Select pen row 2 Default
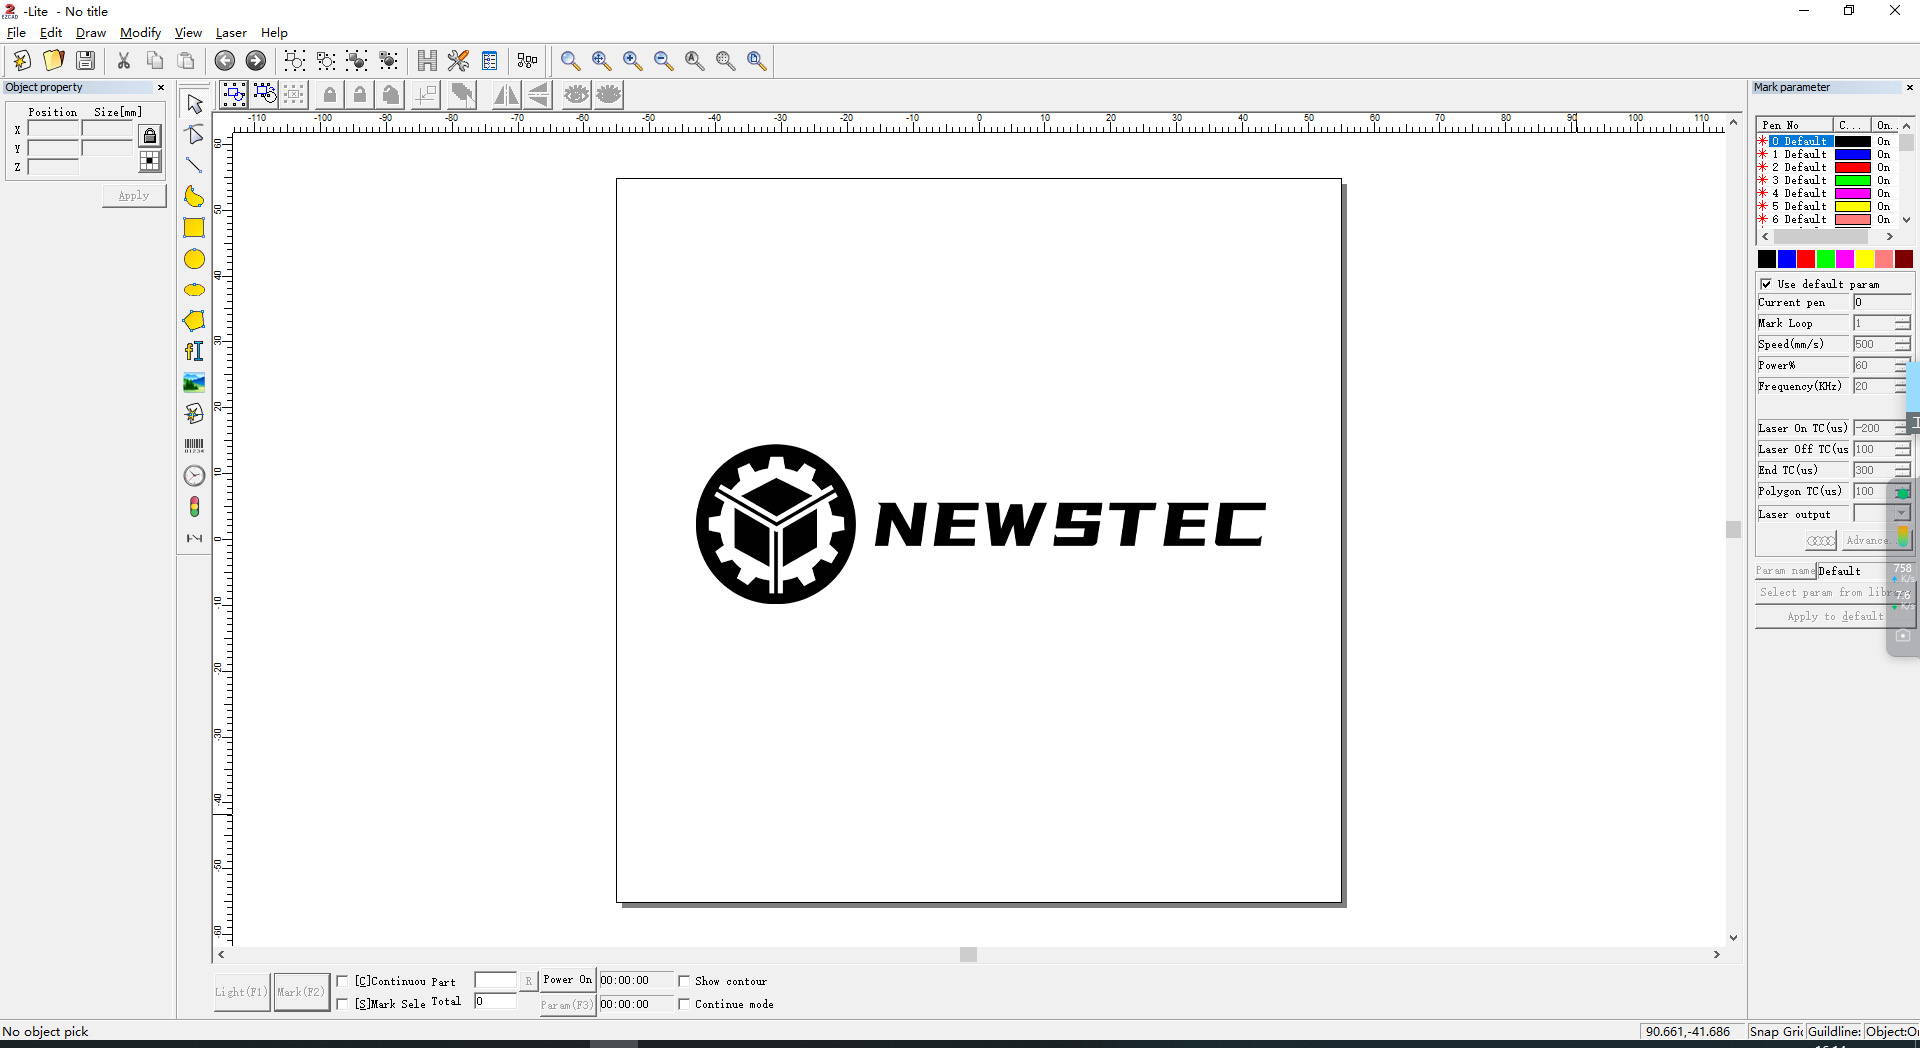 tap(1800, 167)
